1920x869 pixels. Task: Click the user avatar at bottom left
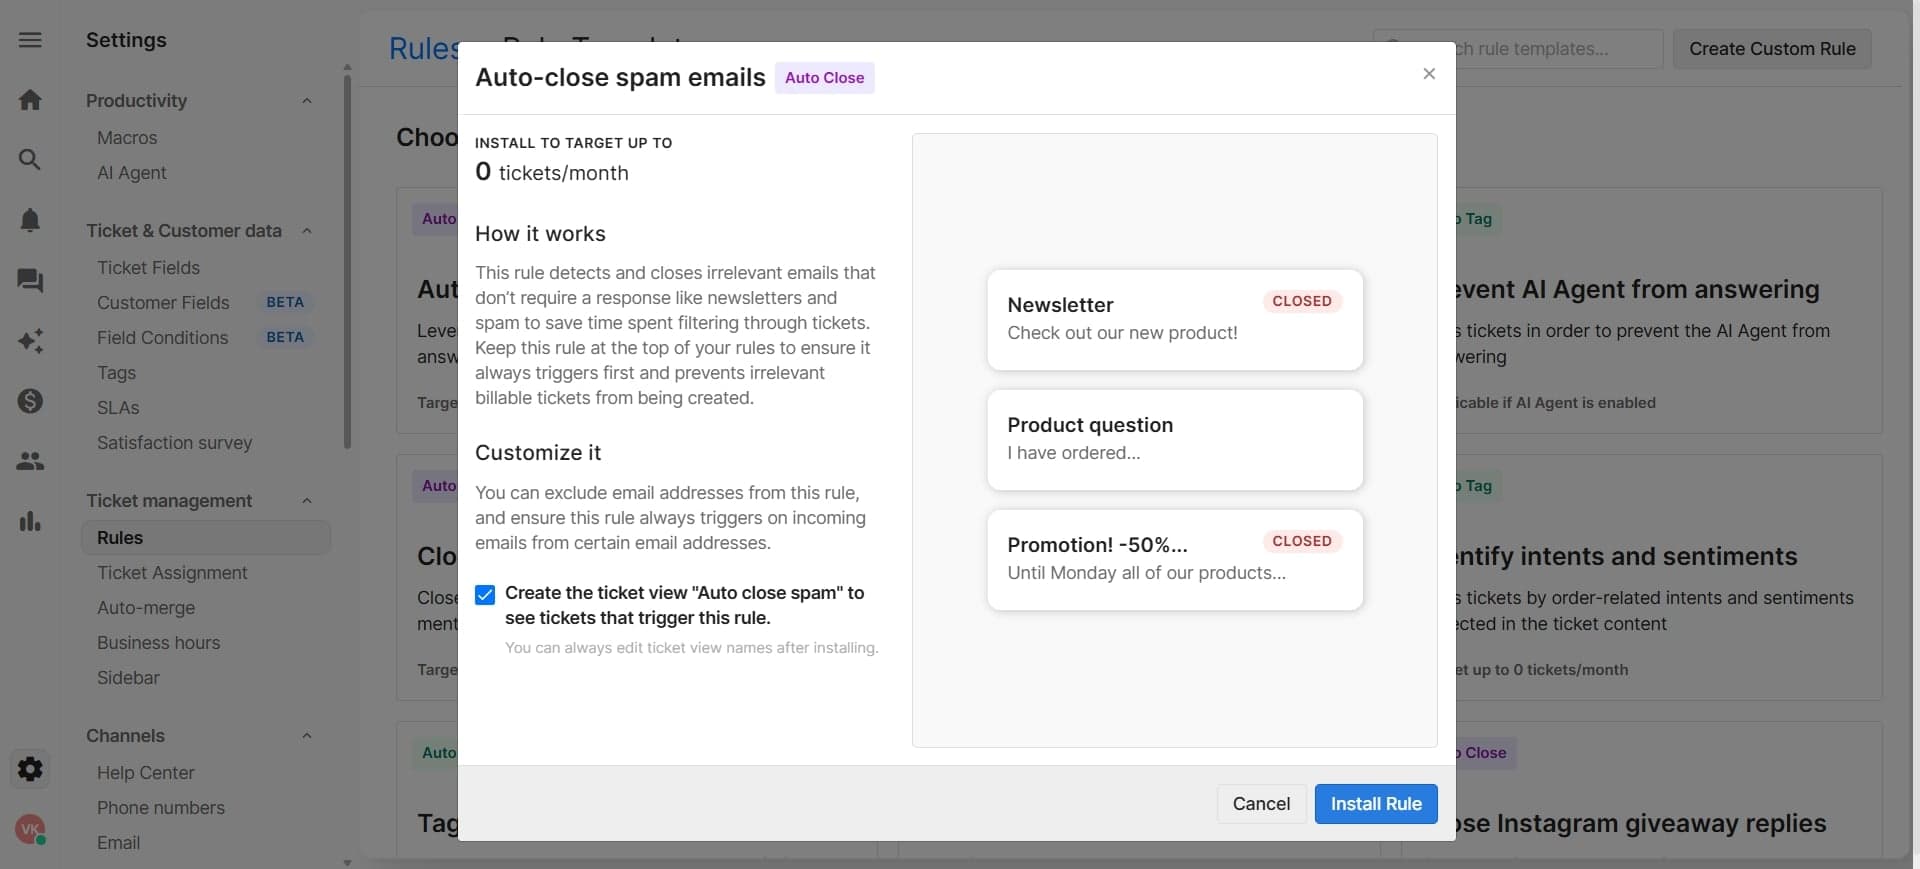(x=30, y=829)
